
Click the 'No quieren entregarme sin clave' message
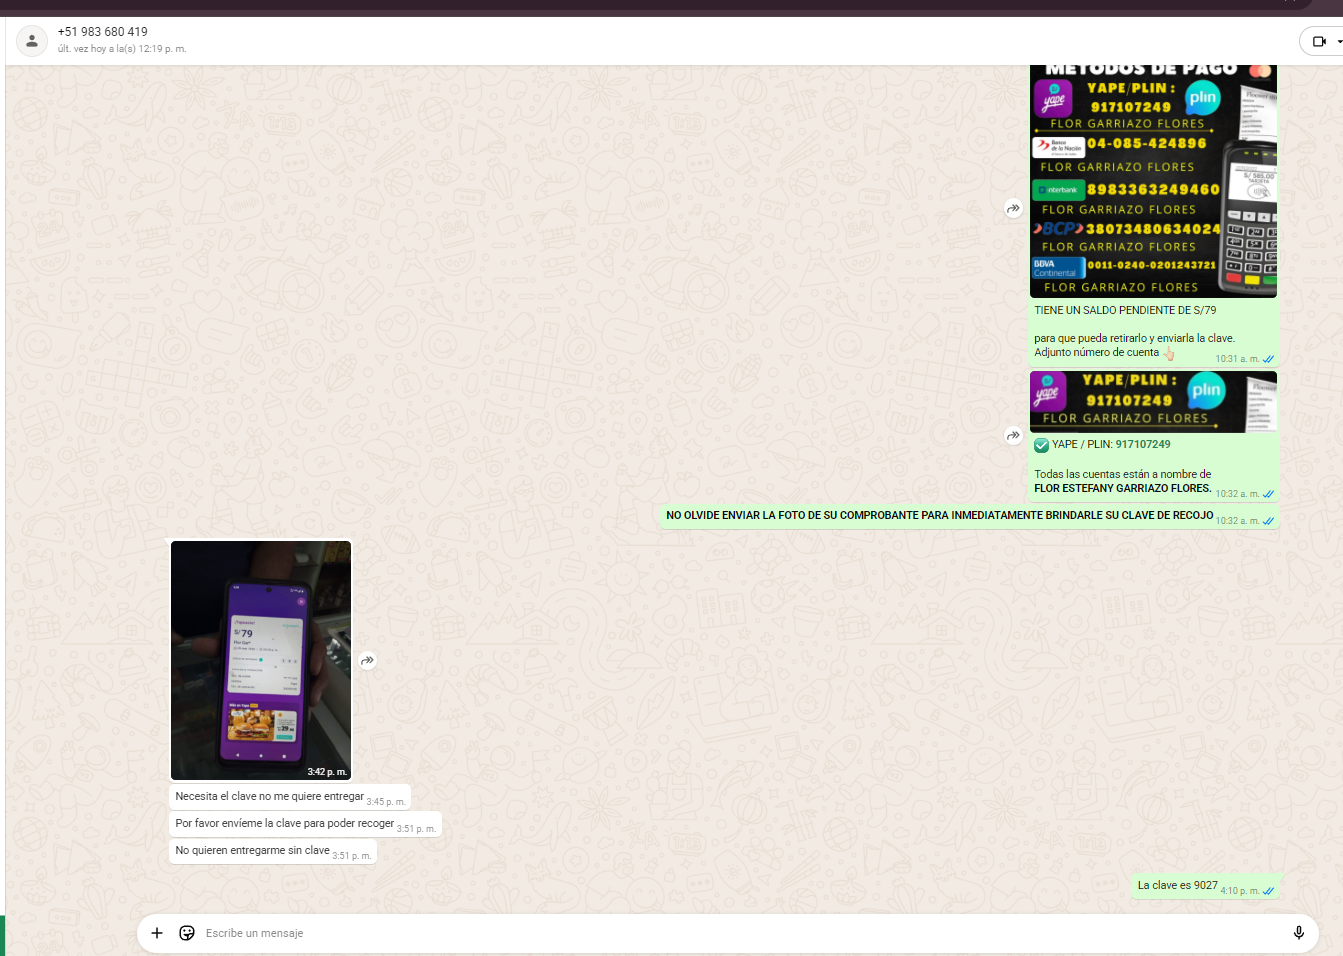[x=252, y=851]
